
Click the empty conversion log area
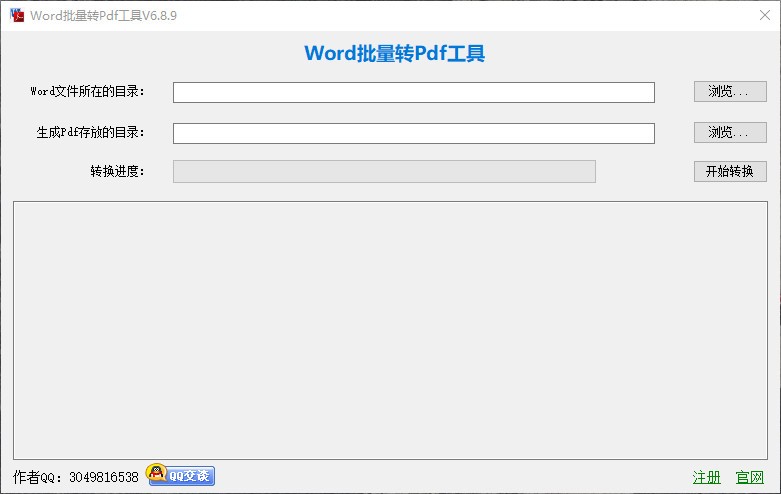pyautogui.click(x=390, y=330)
